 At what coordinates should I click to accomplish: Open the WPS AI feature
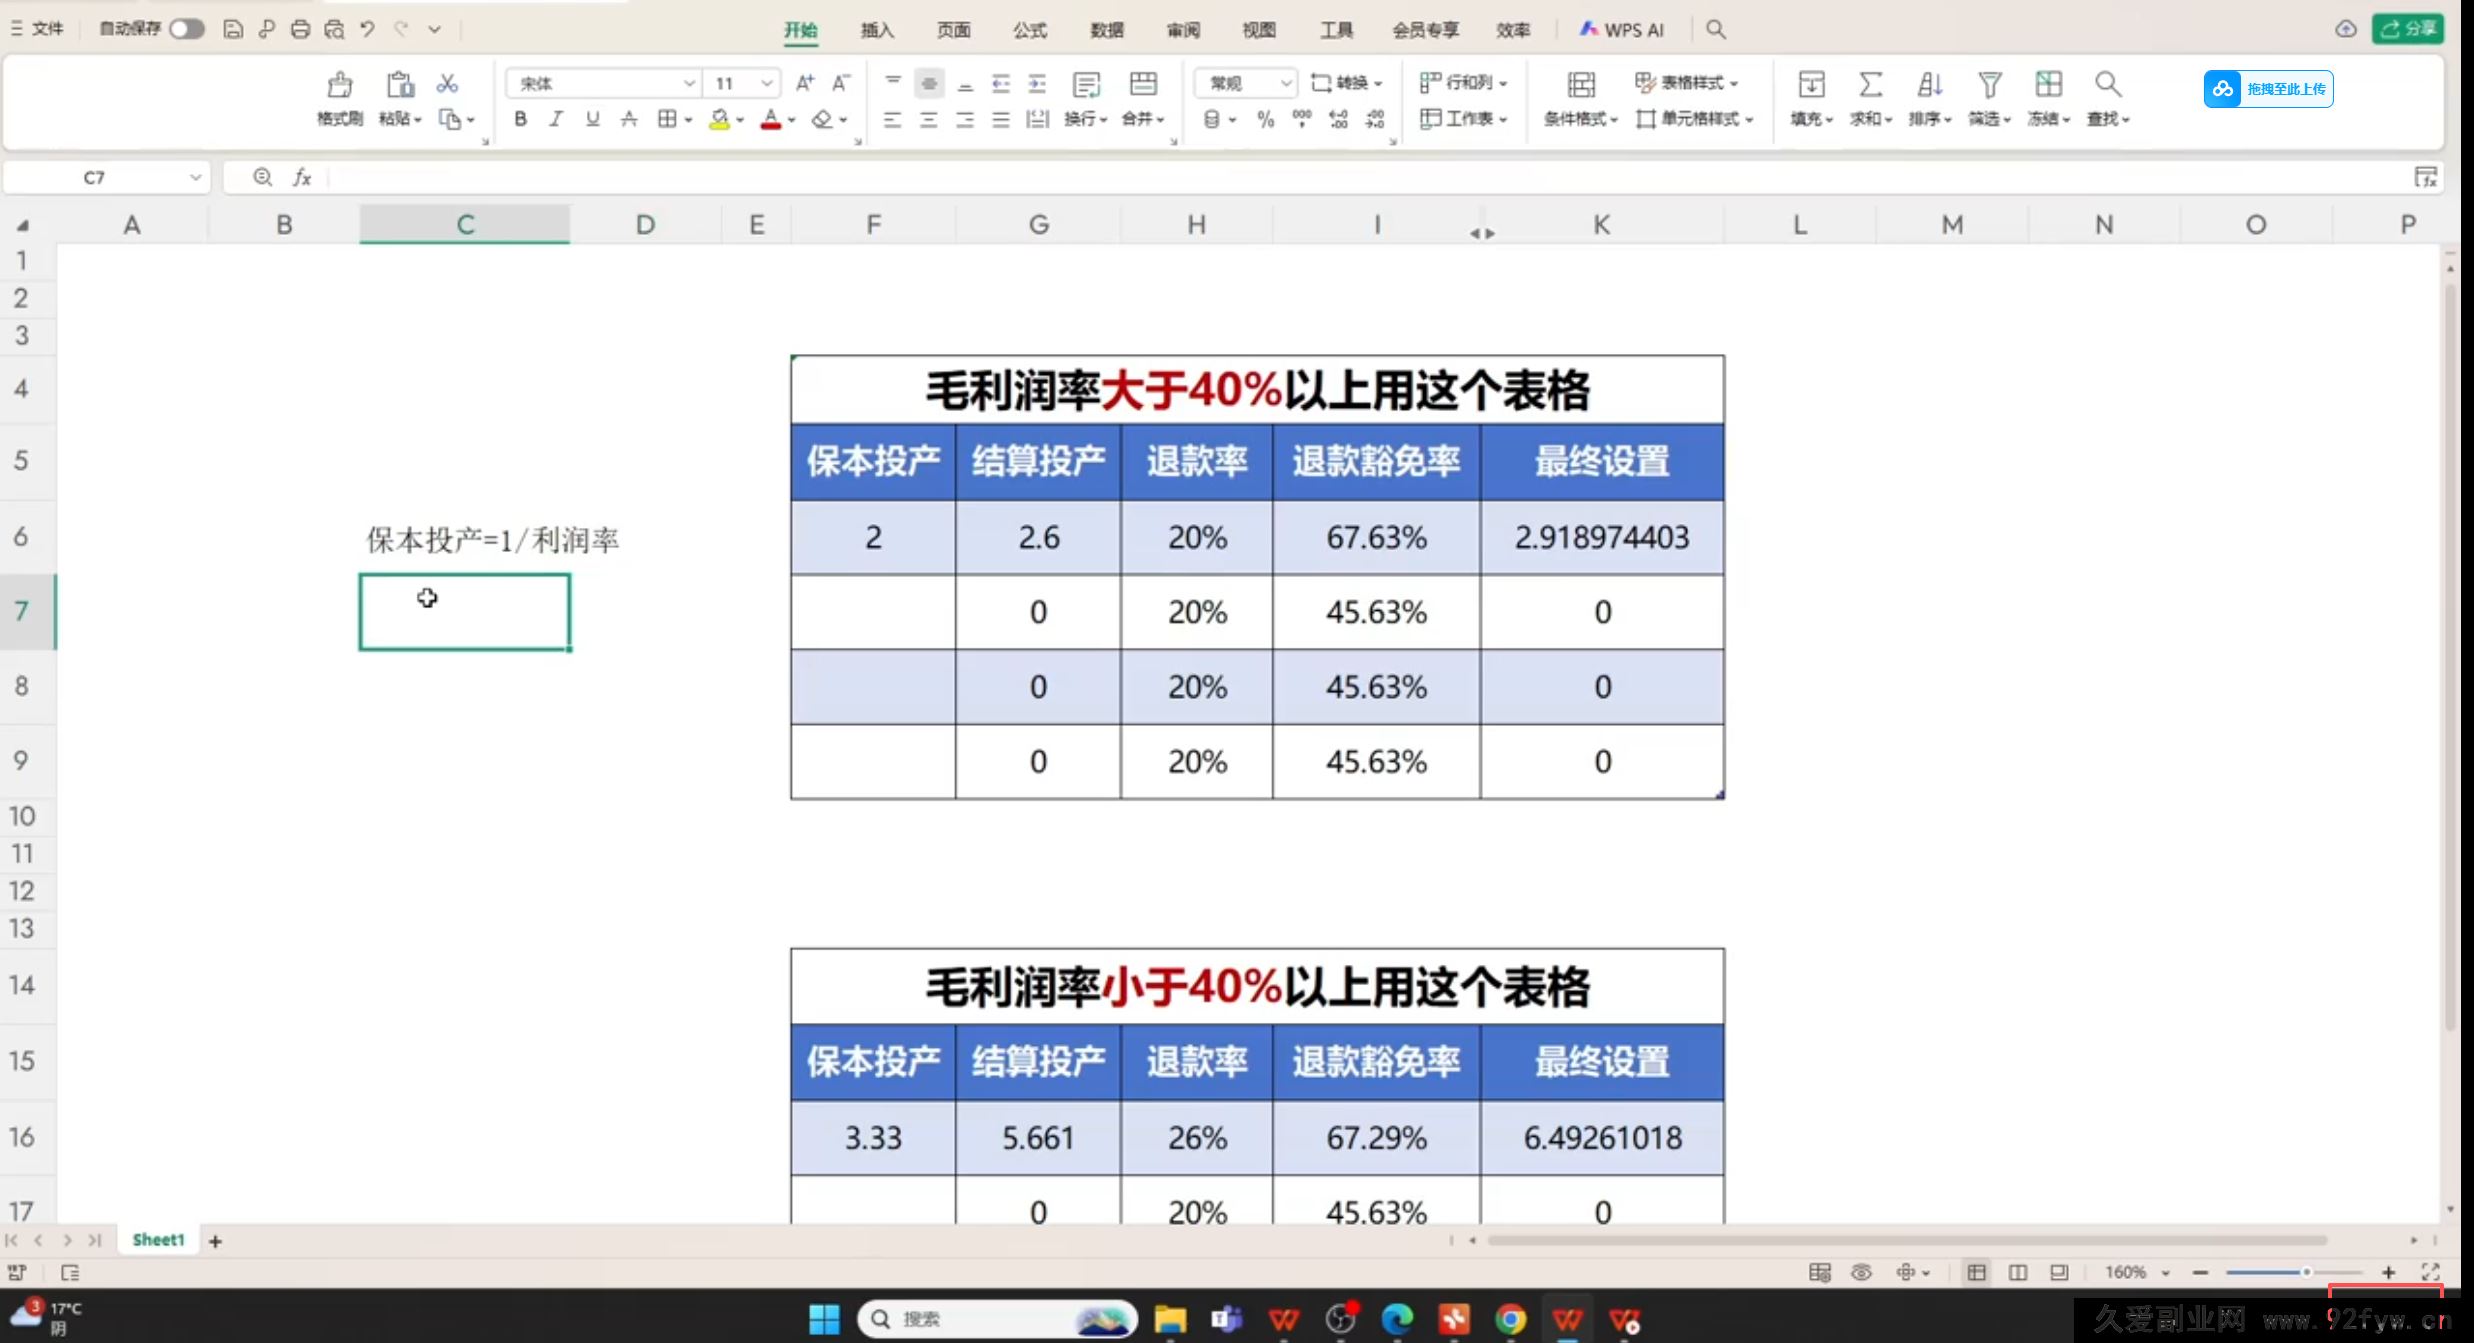click(1620, 29)
